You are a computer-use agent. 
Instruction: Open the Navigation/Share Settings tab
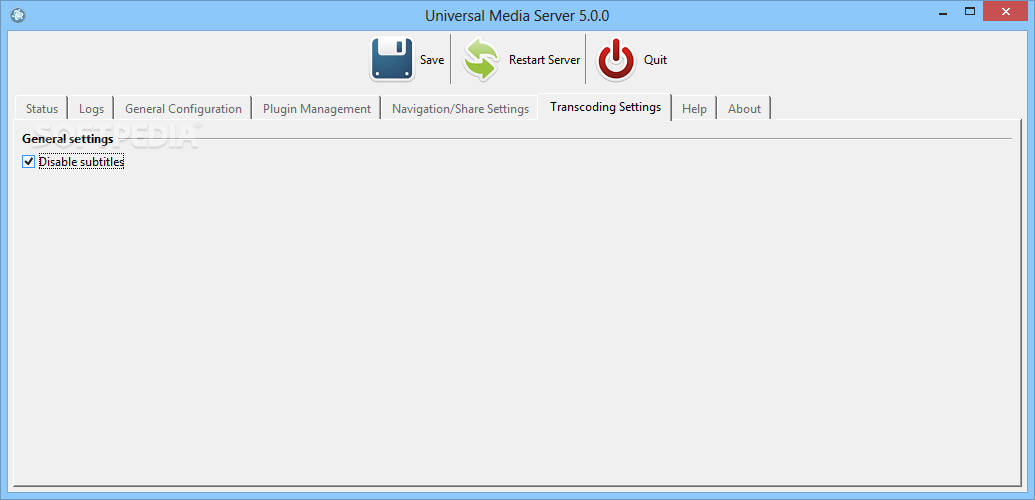[460, 109]
